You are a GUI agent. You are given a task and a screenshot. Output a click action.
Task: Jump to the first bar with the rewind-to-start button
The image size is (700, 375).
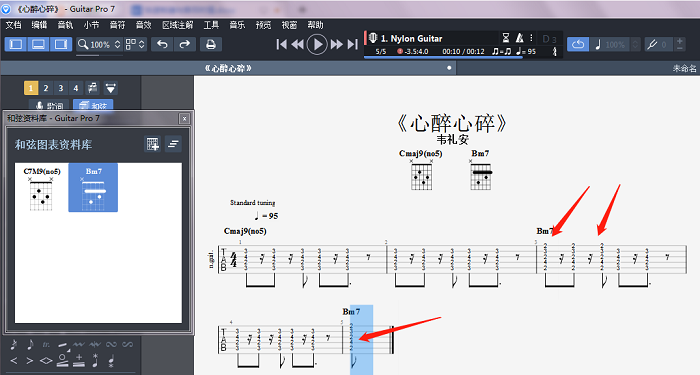tap(281, 44)
